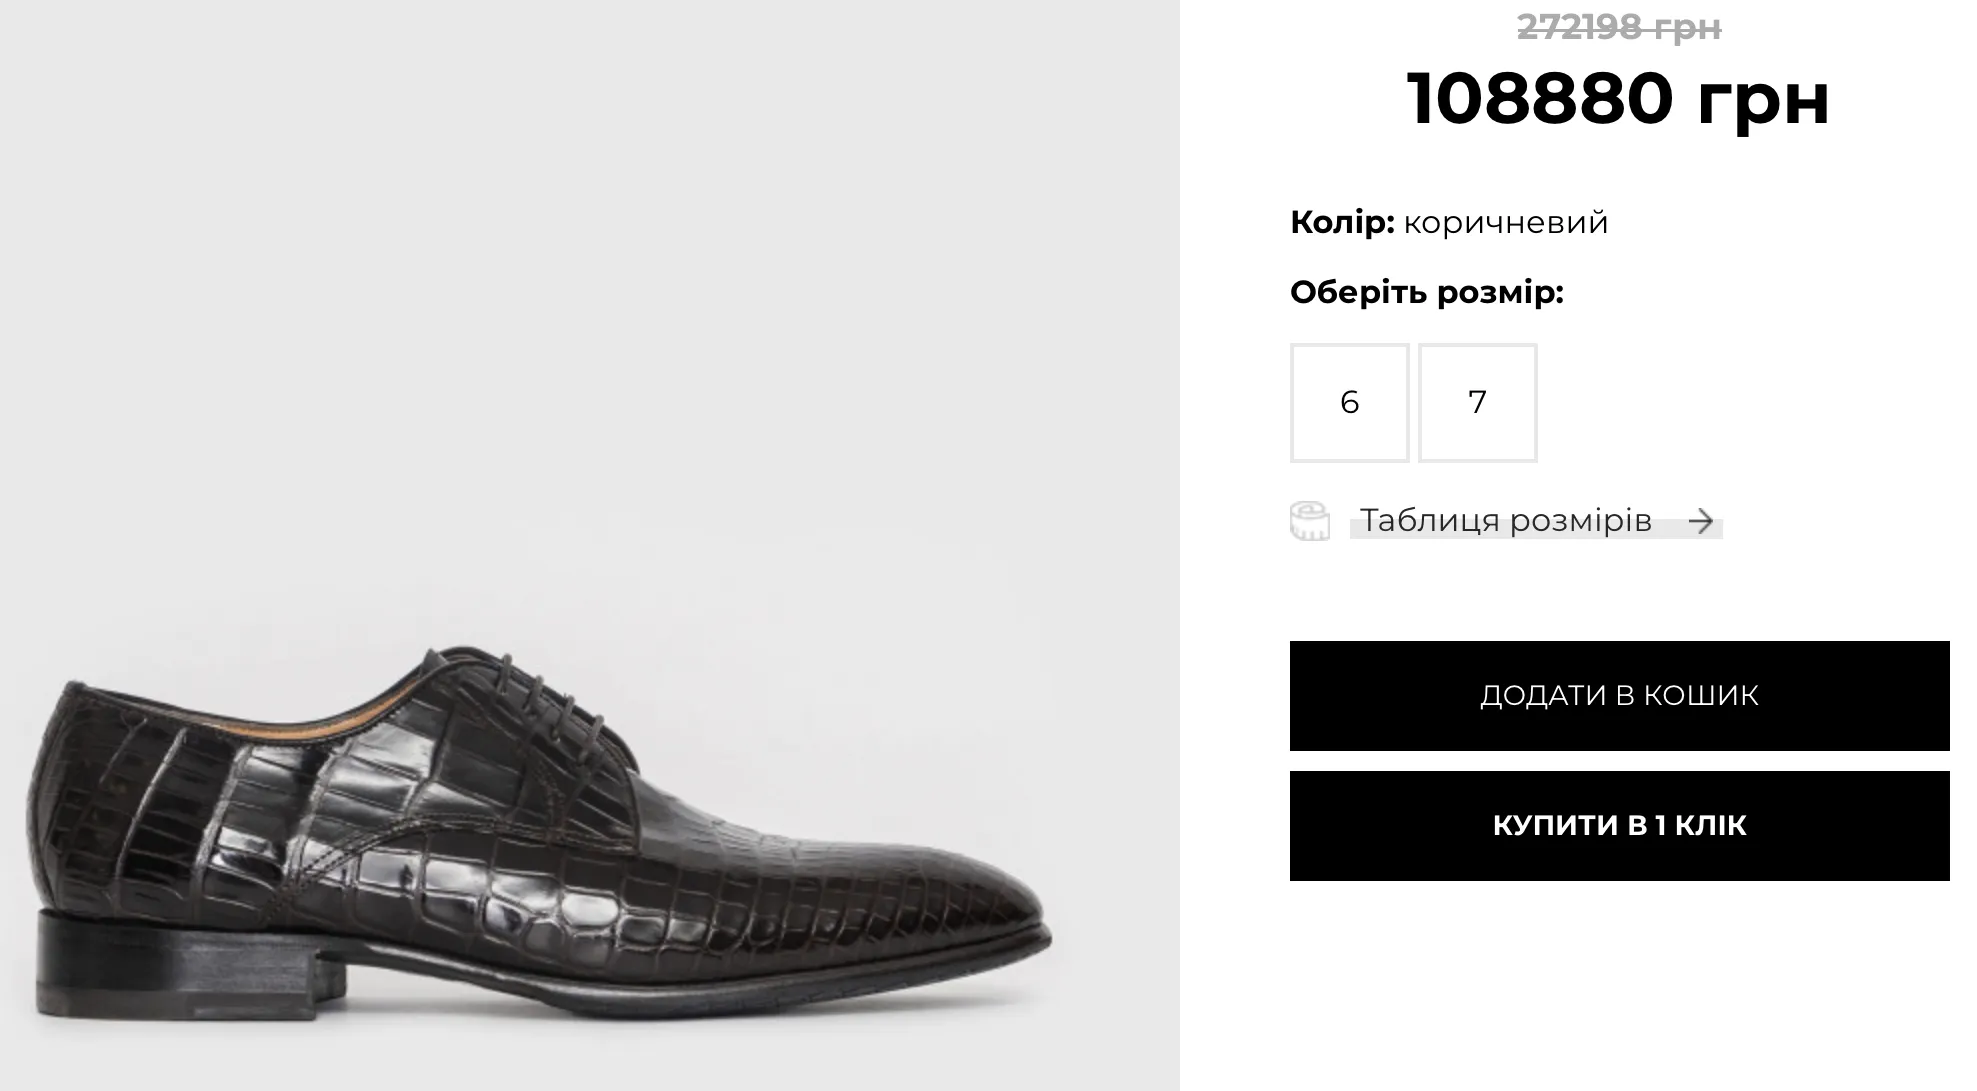The width and height of the screenshot is (1977, 1091).
Task: Choose shoe size 7
Action: [1477, 403]
